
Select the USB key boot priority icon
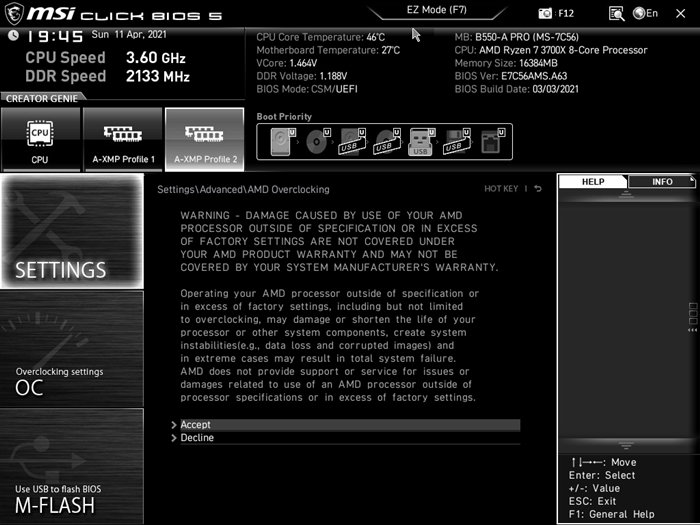[x=421, y=142]
